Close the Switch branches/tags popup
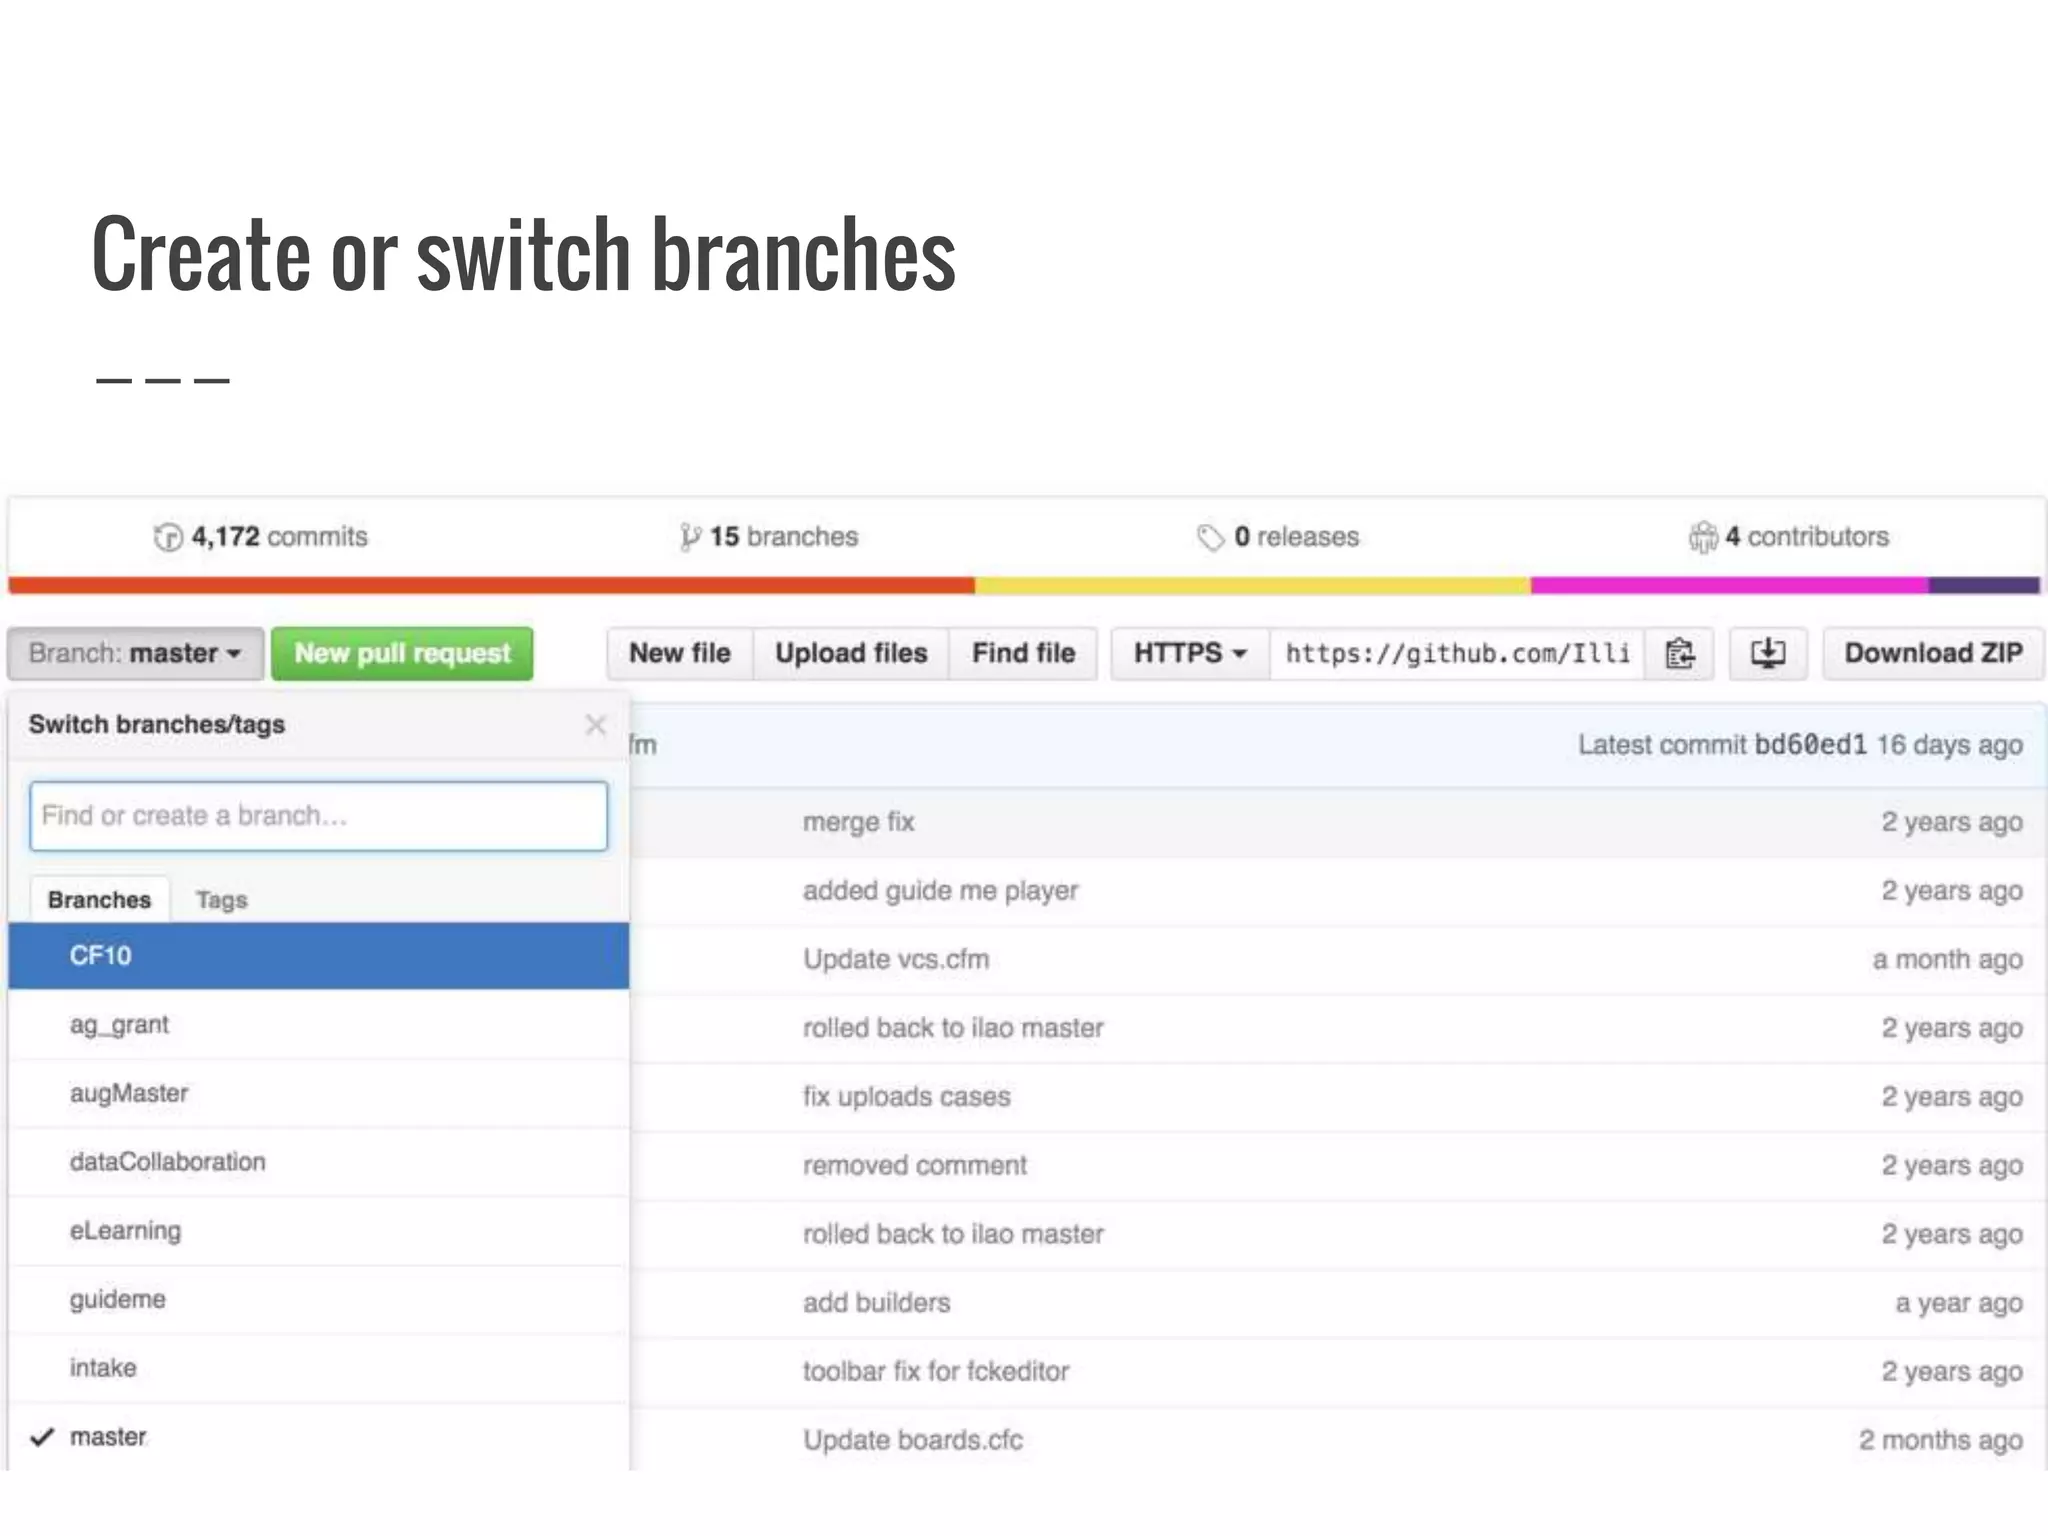The image size is (2048, 1536). point(596,725)
